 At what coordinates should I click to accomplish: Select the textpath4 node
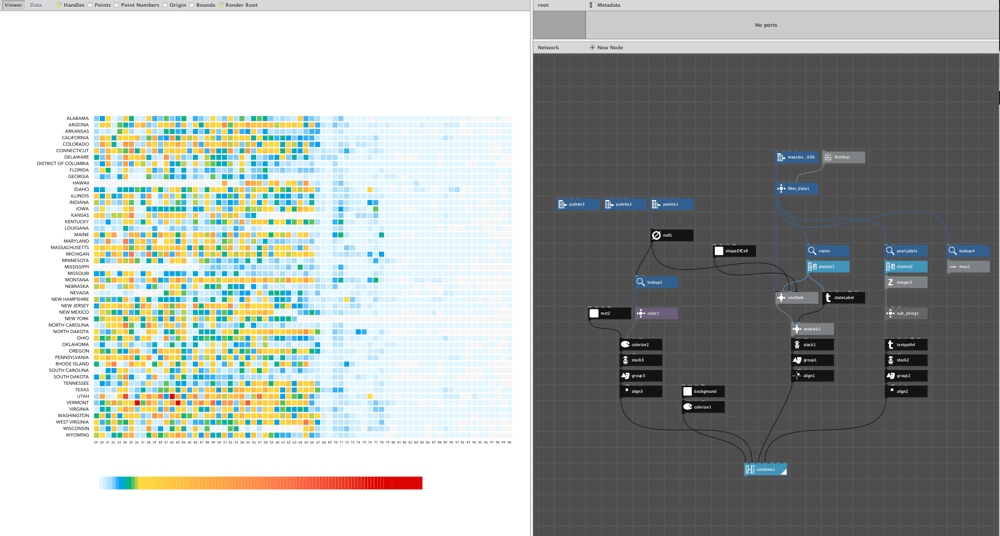click(x=906, y=345)
